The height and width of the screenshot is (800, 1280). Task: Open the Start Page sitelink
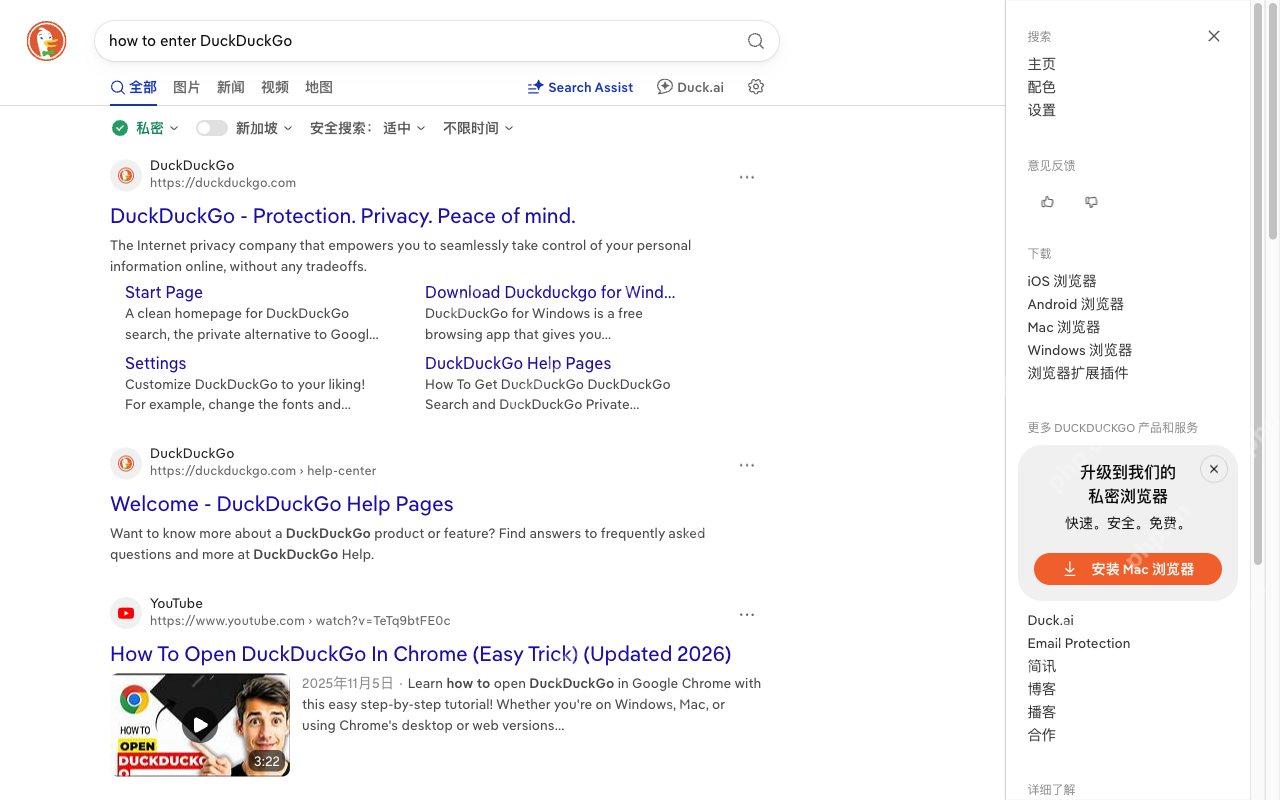click(164, 292)
